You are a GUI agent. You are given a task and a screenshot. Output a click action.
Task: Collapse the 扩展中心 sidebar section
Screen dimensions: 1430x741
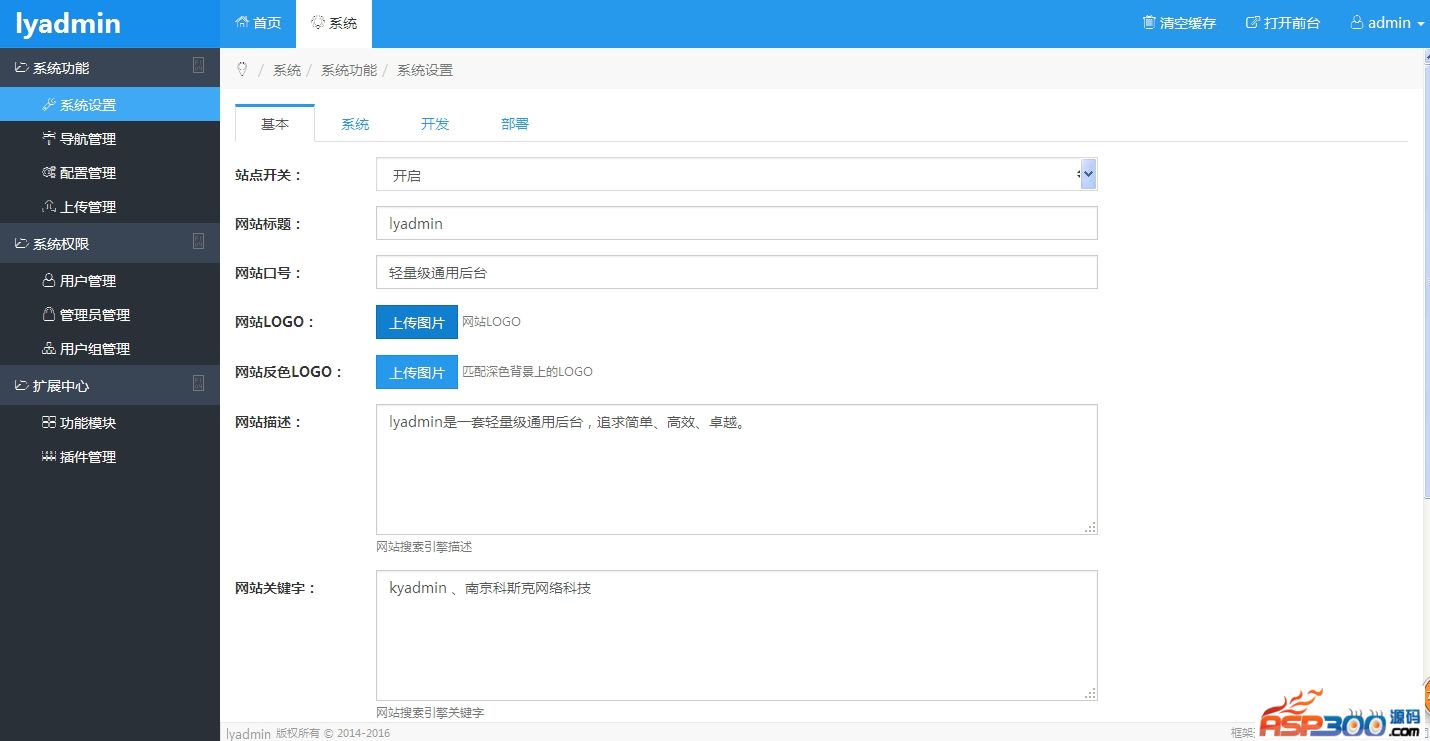tap(198, 384)
